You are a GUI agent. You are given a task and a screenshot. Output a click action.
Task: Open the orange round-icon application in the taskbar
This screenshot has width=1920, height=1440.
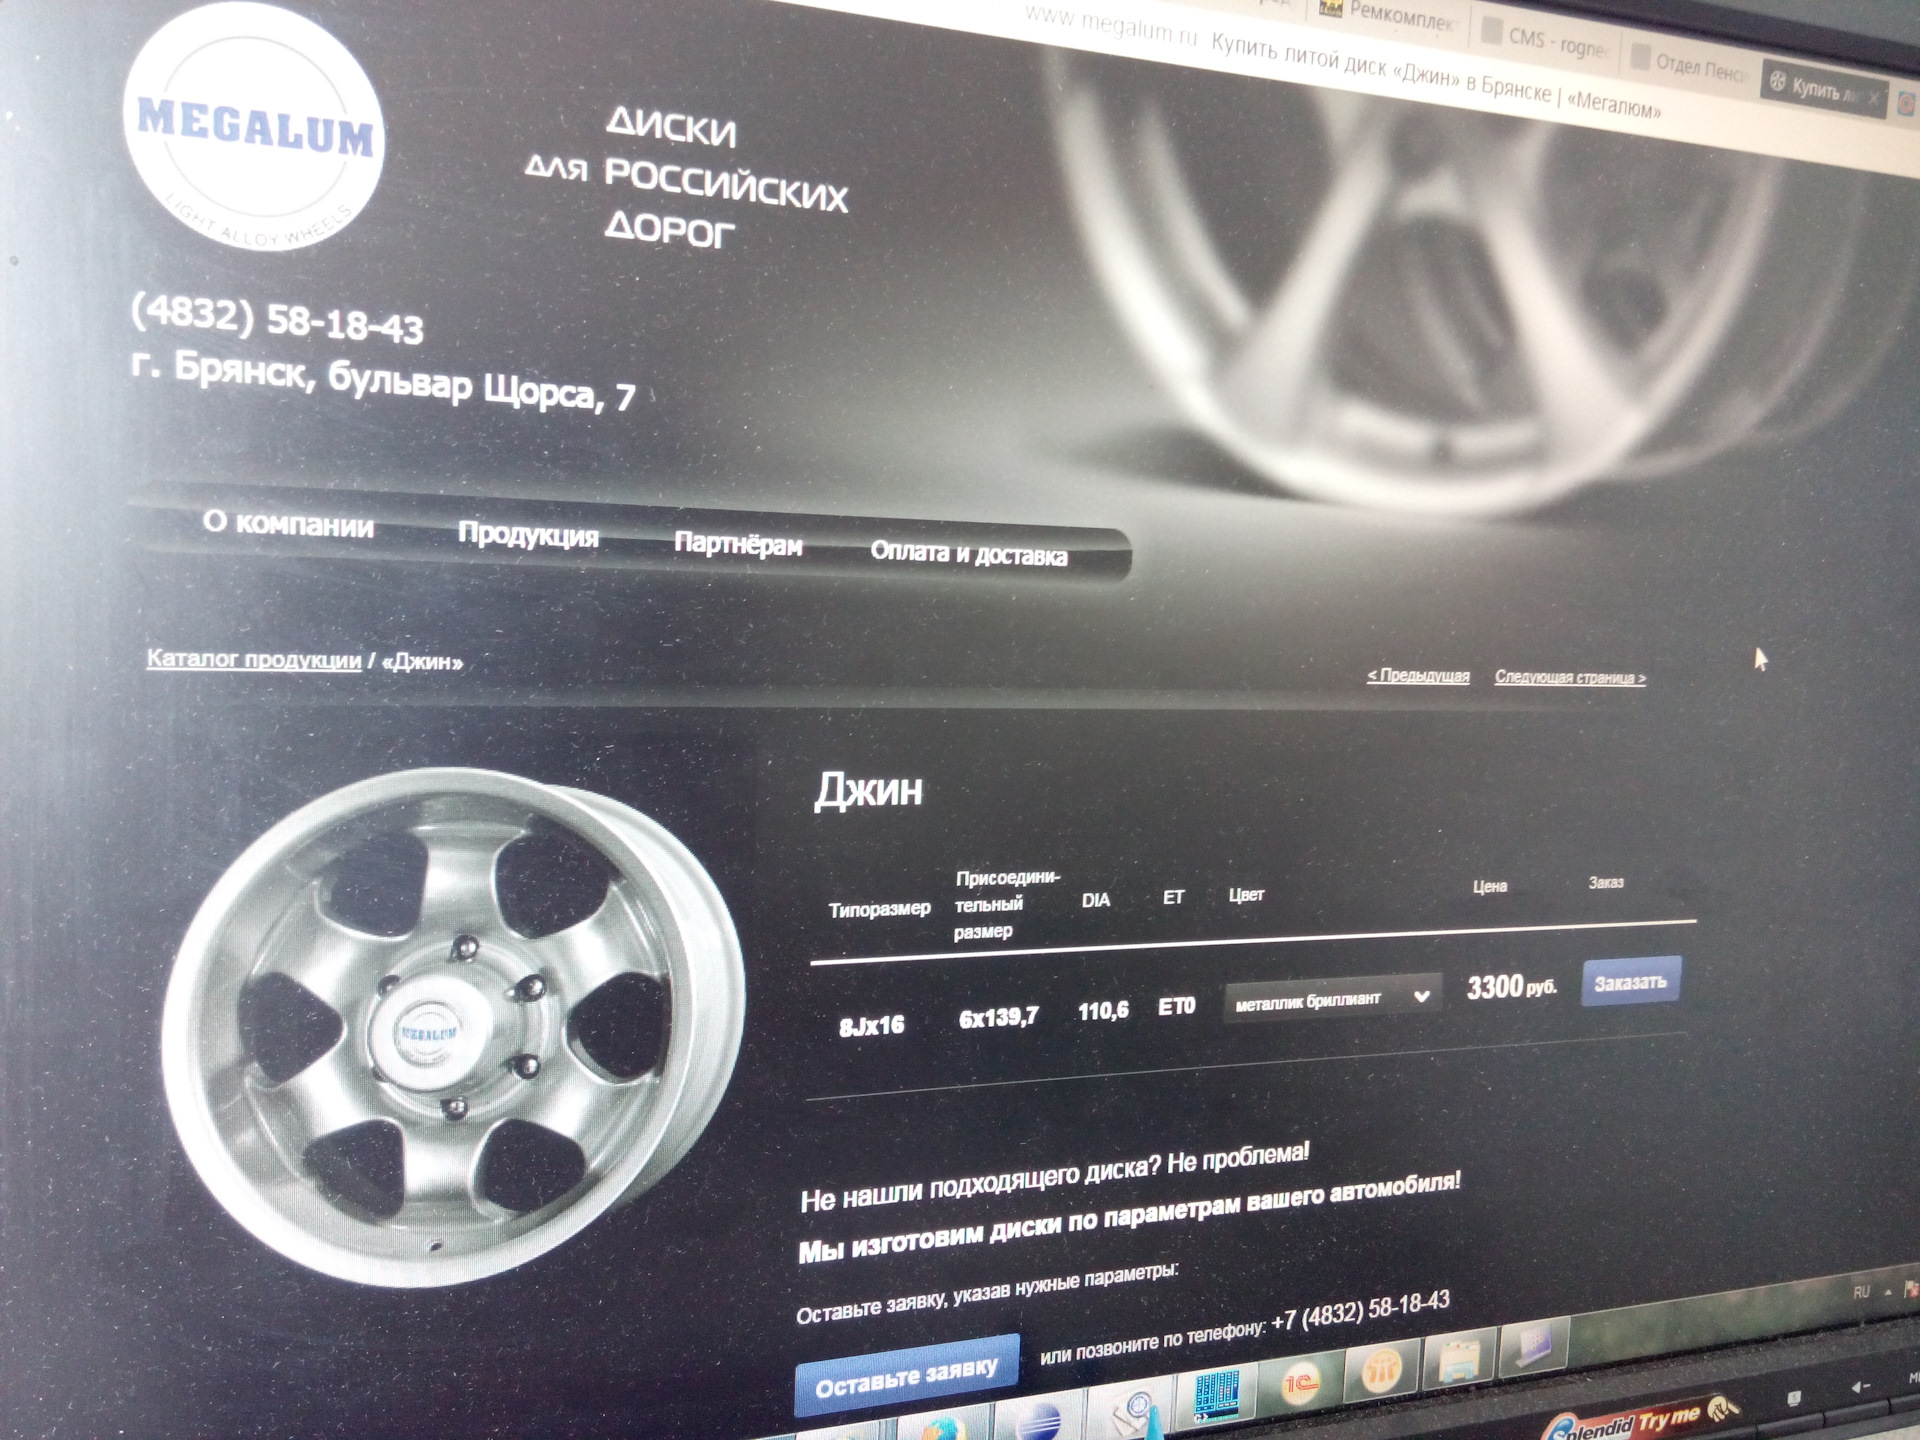1383,1370
